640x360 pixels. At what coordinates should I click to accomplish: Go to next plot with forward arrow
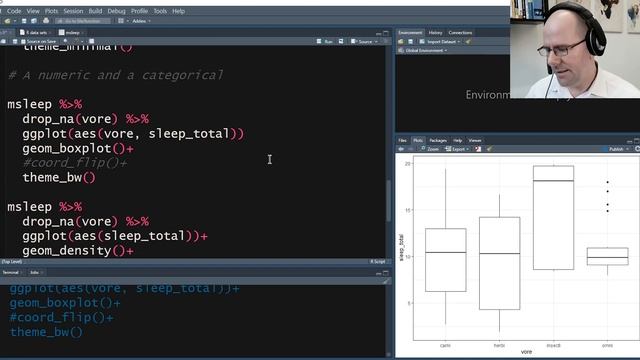(410, 149)
